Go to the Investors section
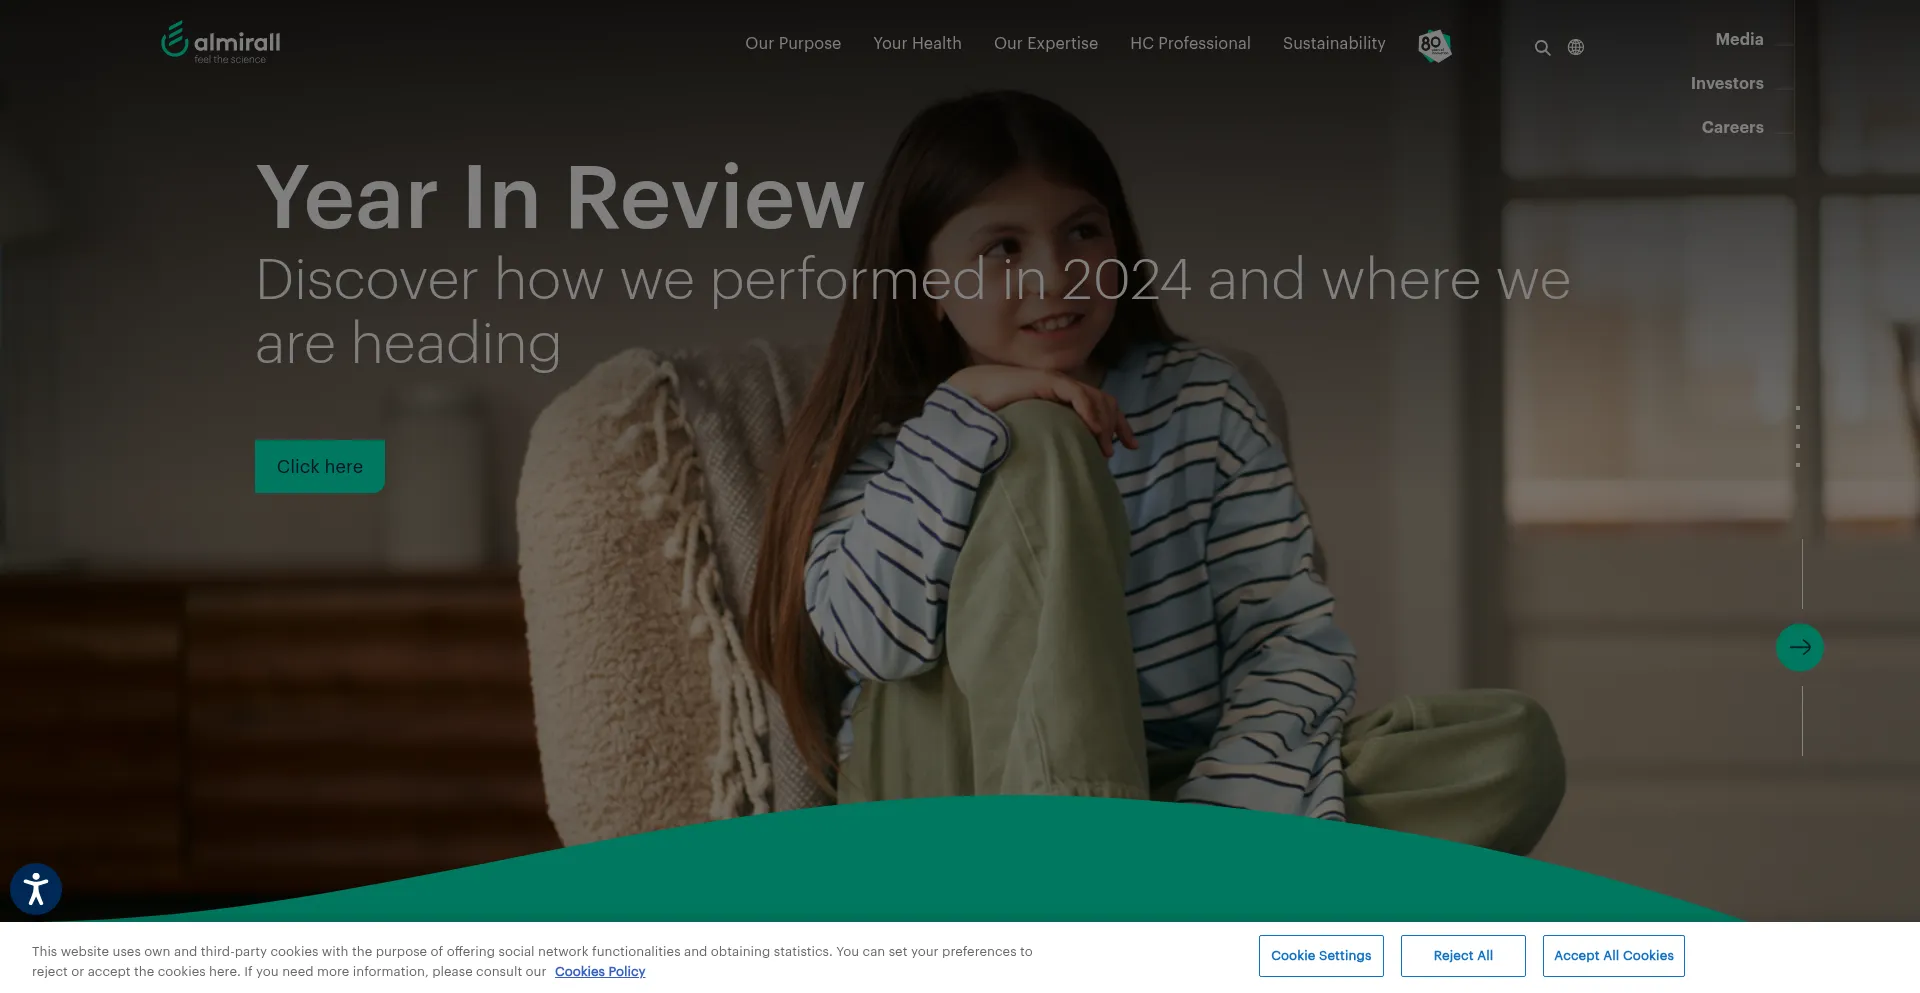 tap(1727, 83)
